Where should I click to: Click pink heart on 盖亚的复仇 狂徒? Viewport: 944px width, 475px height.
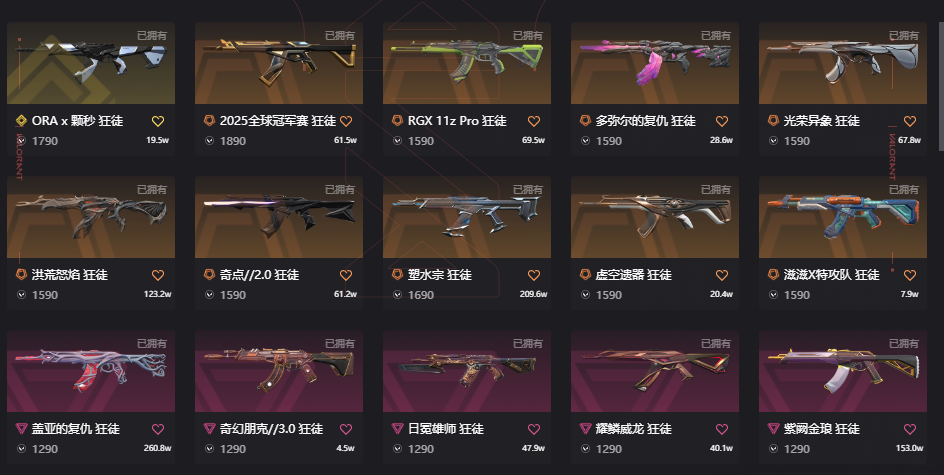pos(158,429)
